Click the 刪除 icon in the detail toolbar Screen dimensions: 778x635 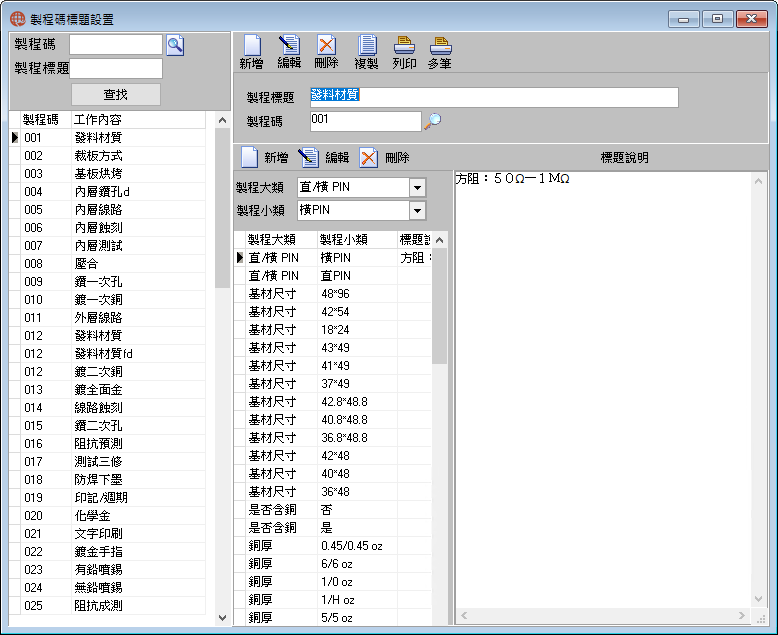(x=368, y=157)
